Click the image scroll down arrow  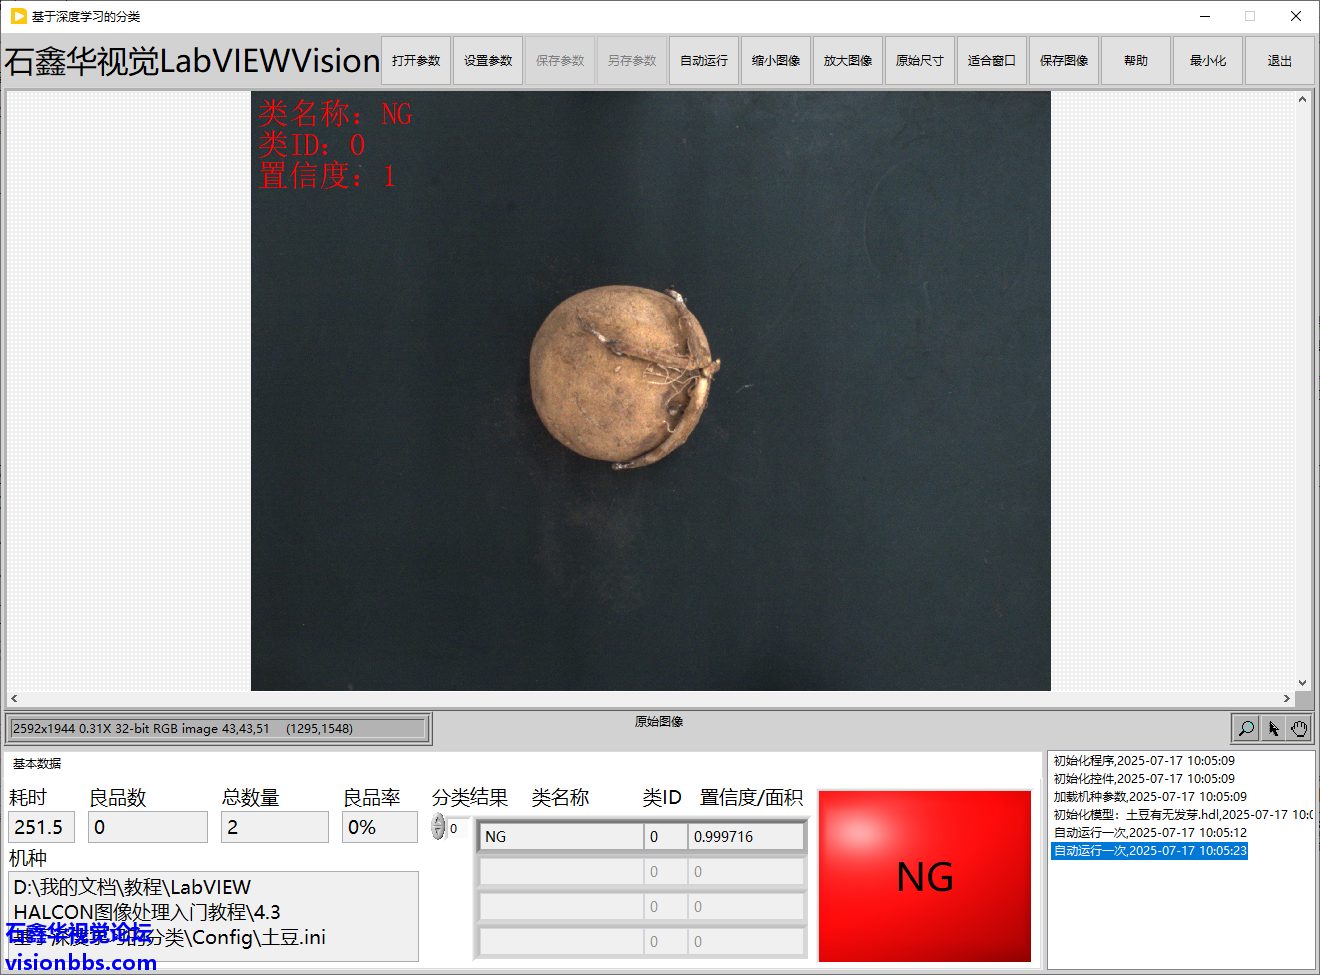pyautogui.click(x=1302, y=683)
